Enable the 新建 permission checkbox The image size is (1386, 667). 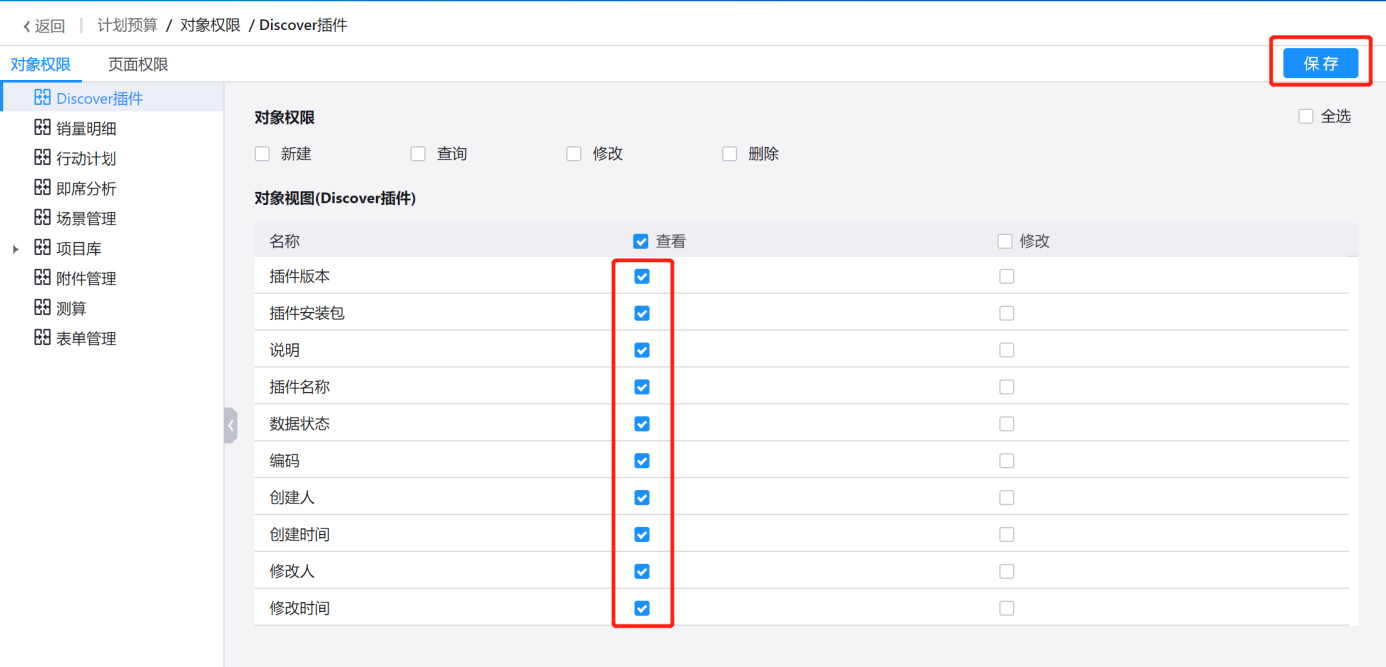click(263, 154)
